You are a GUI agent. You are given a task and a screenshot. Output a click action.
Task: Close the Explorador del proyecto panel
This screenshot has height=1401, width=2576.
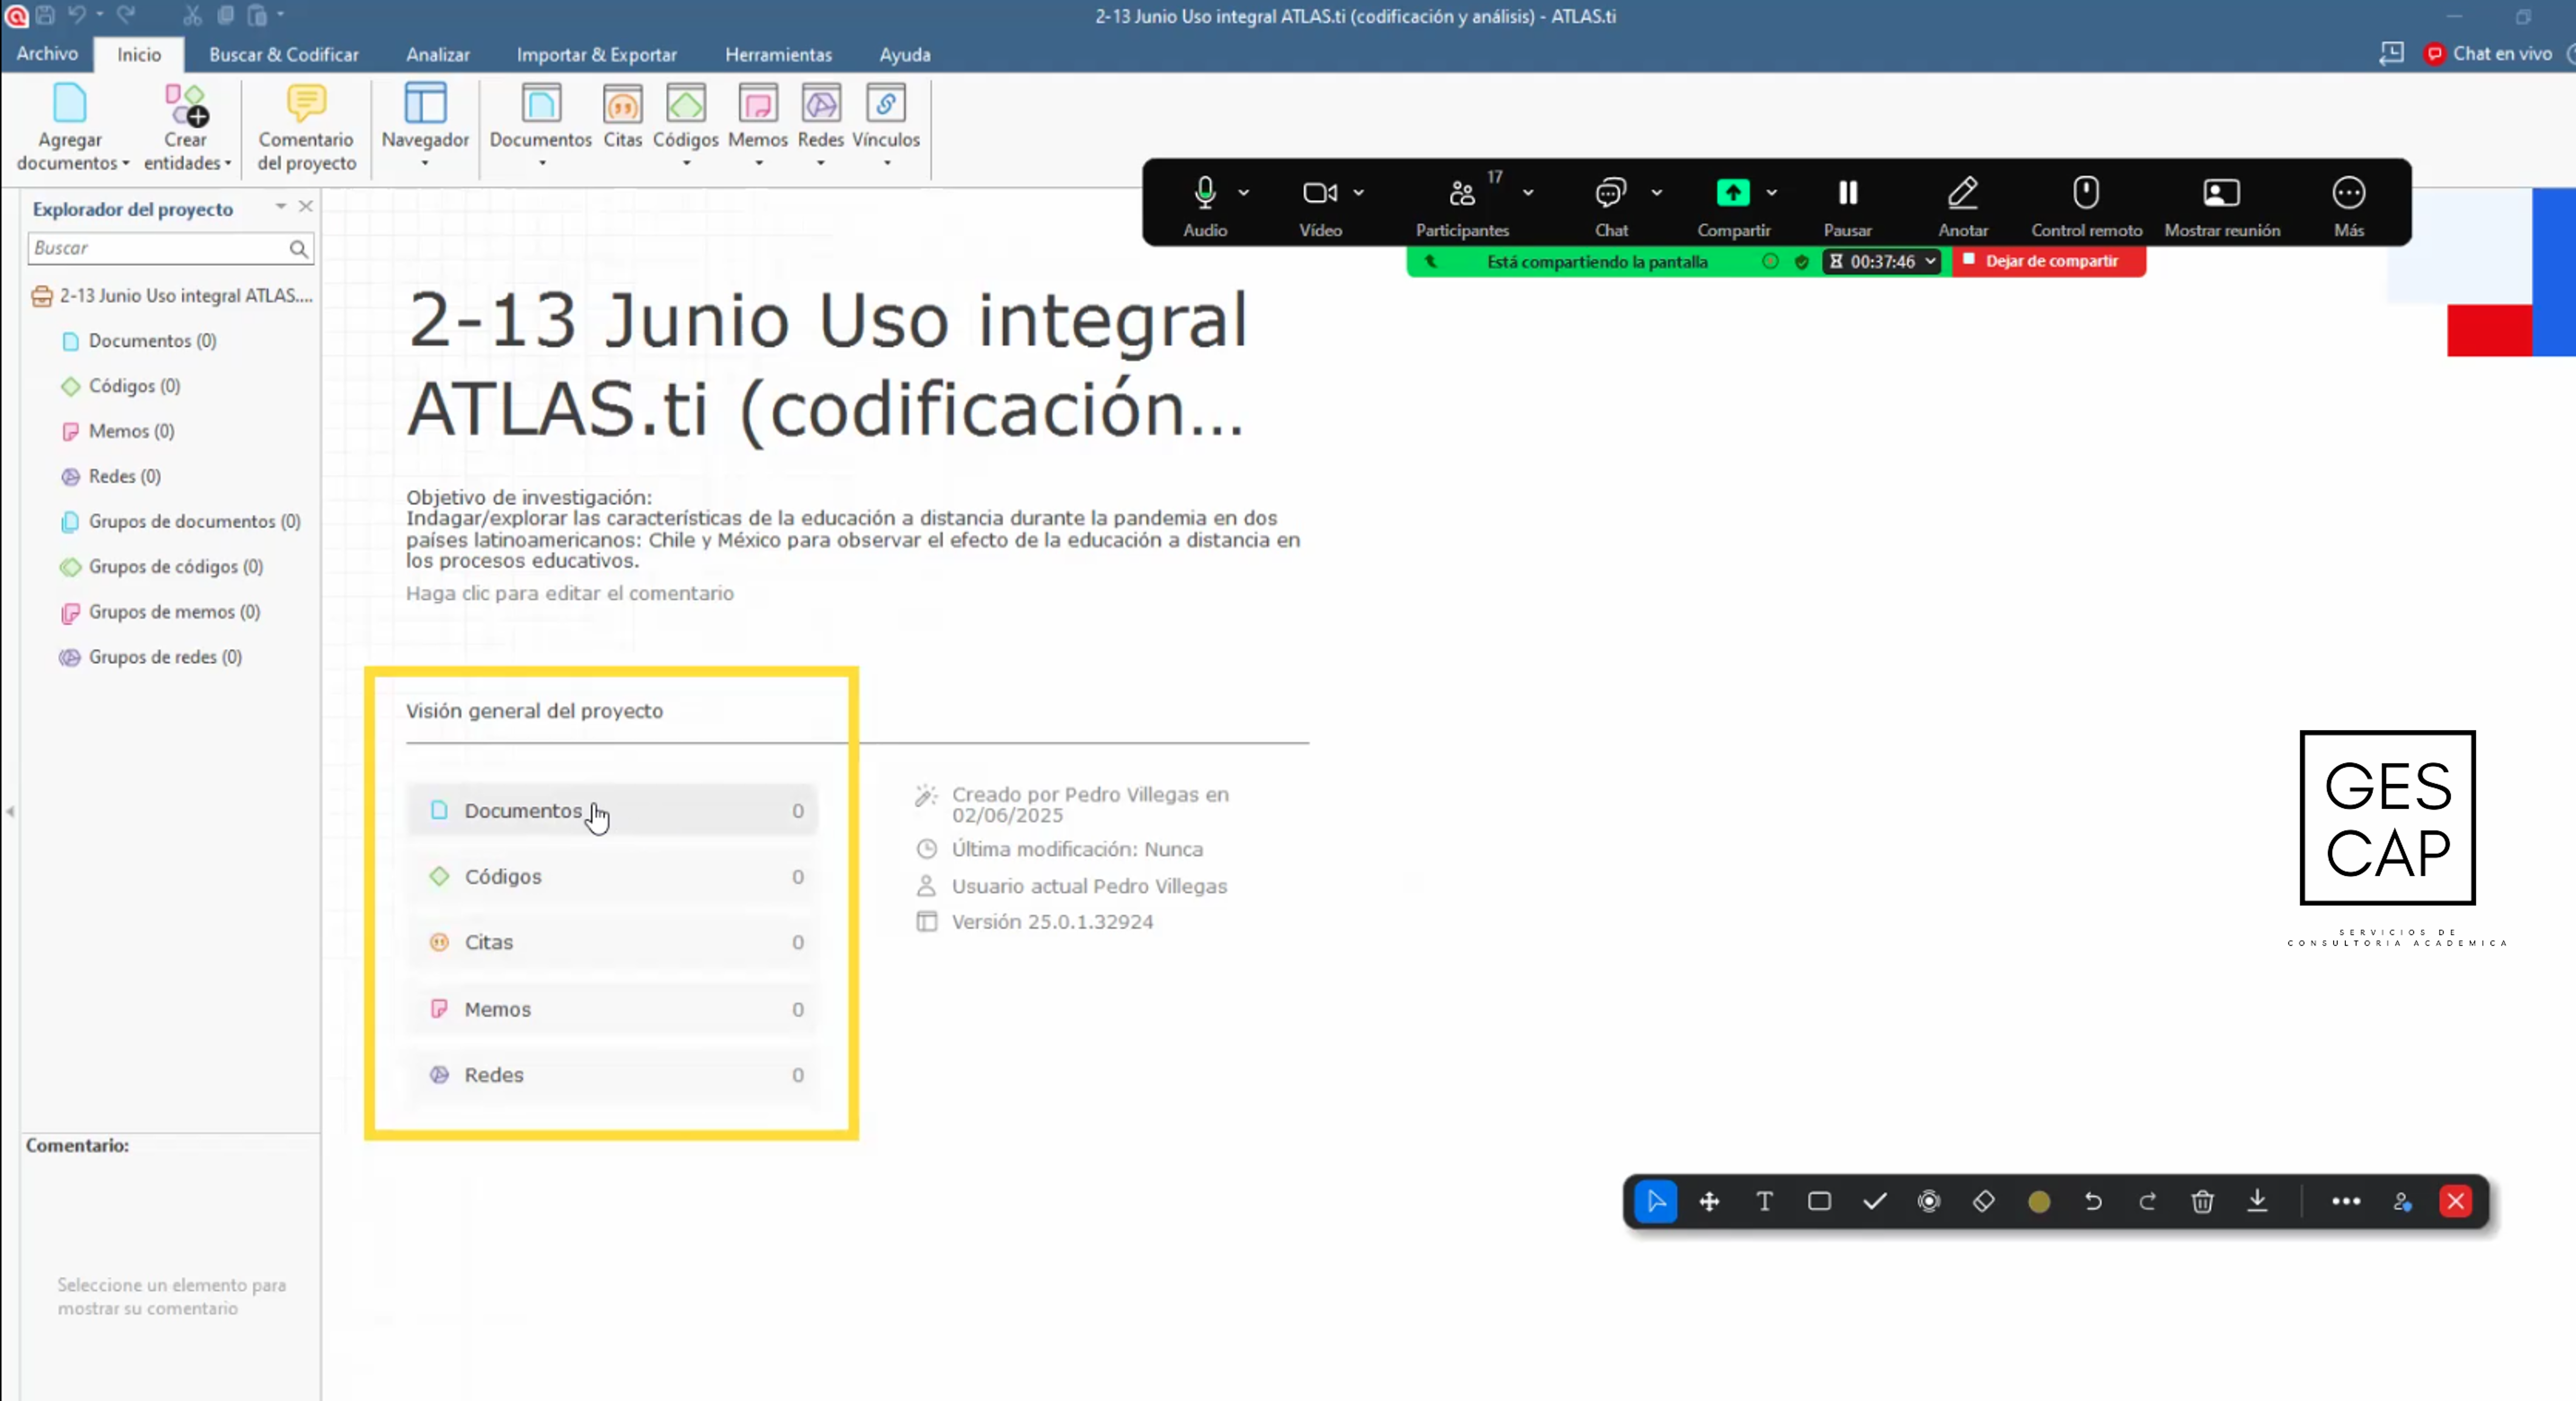click(306, 206)
